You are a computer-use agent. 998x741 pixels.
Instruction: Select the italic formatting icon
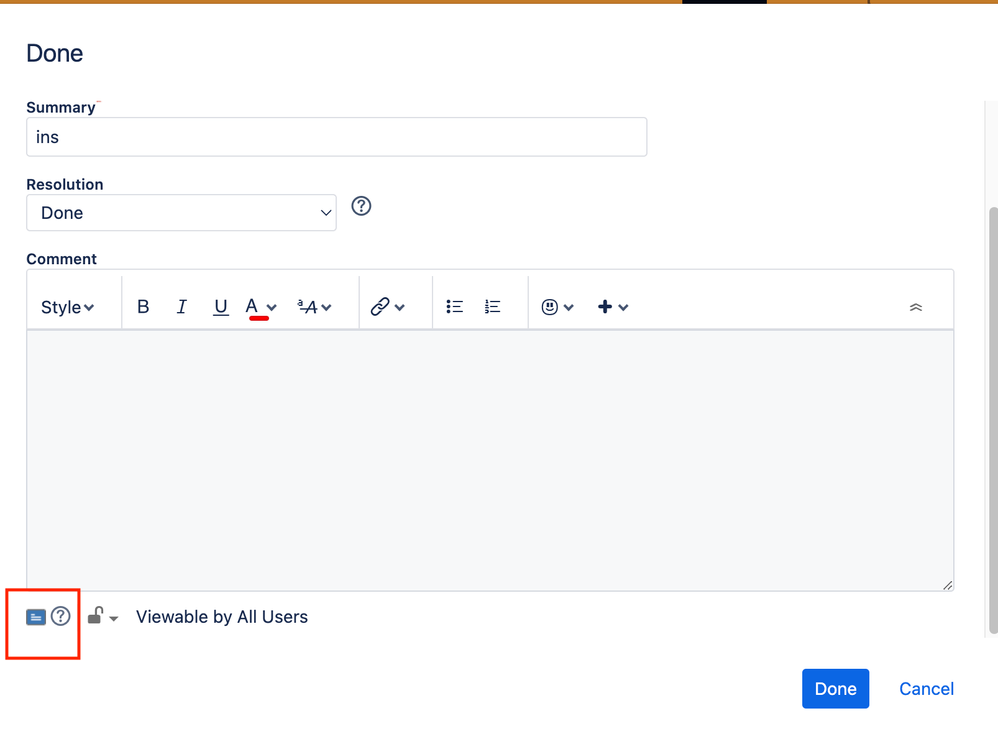pyautogui.click(x=181, y=306)
